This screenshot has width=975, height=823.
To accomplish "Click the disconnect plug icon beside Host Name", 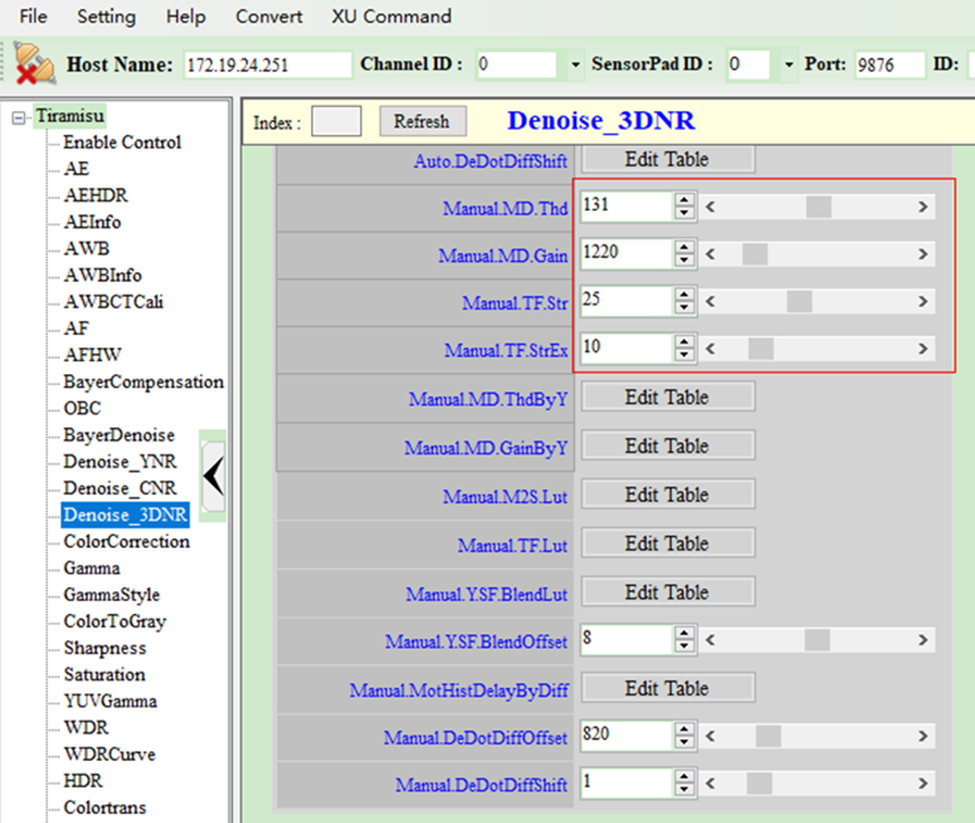I will click(35, 63).
